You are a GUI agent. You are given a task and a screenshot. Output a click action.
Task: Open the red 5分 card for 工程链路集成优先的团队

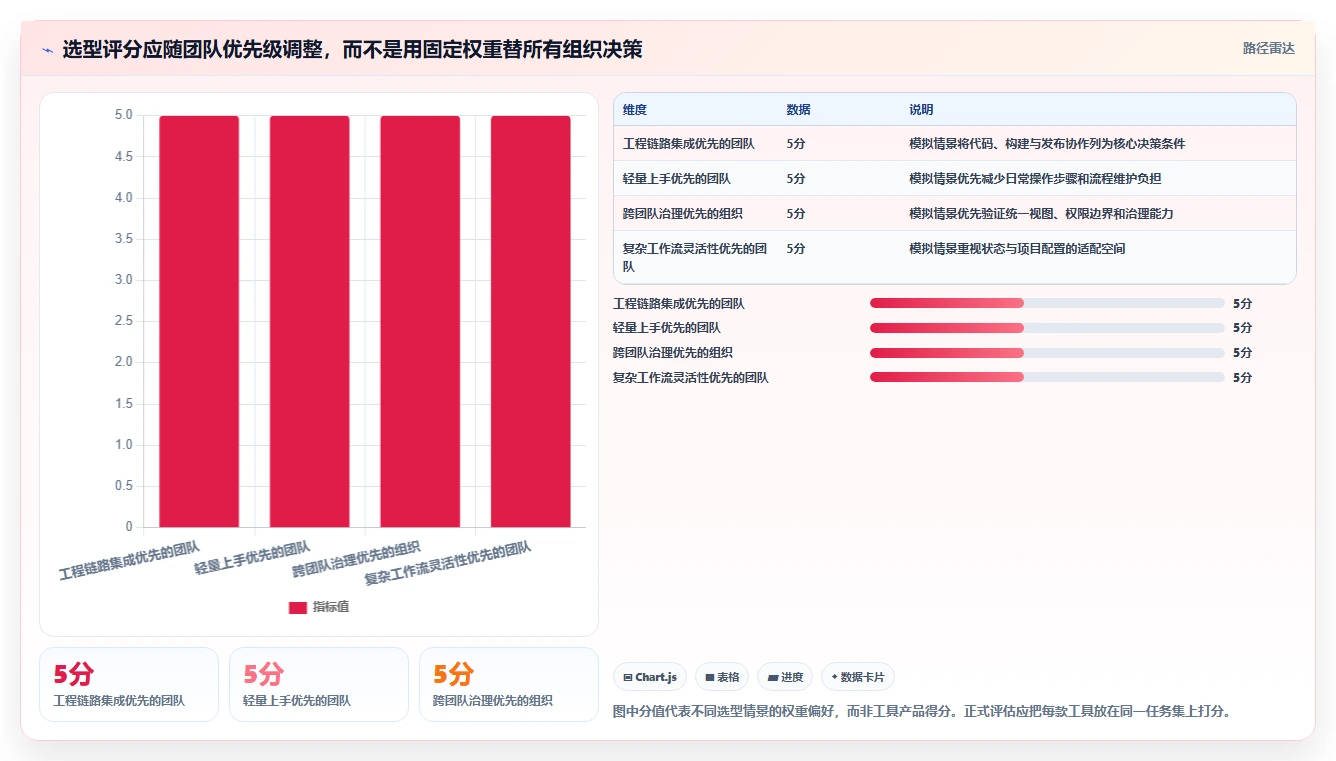click(x=129, y=684)
